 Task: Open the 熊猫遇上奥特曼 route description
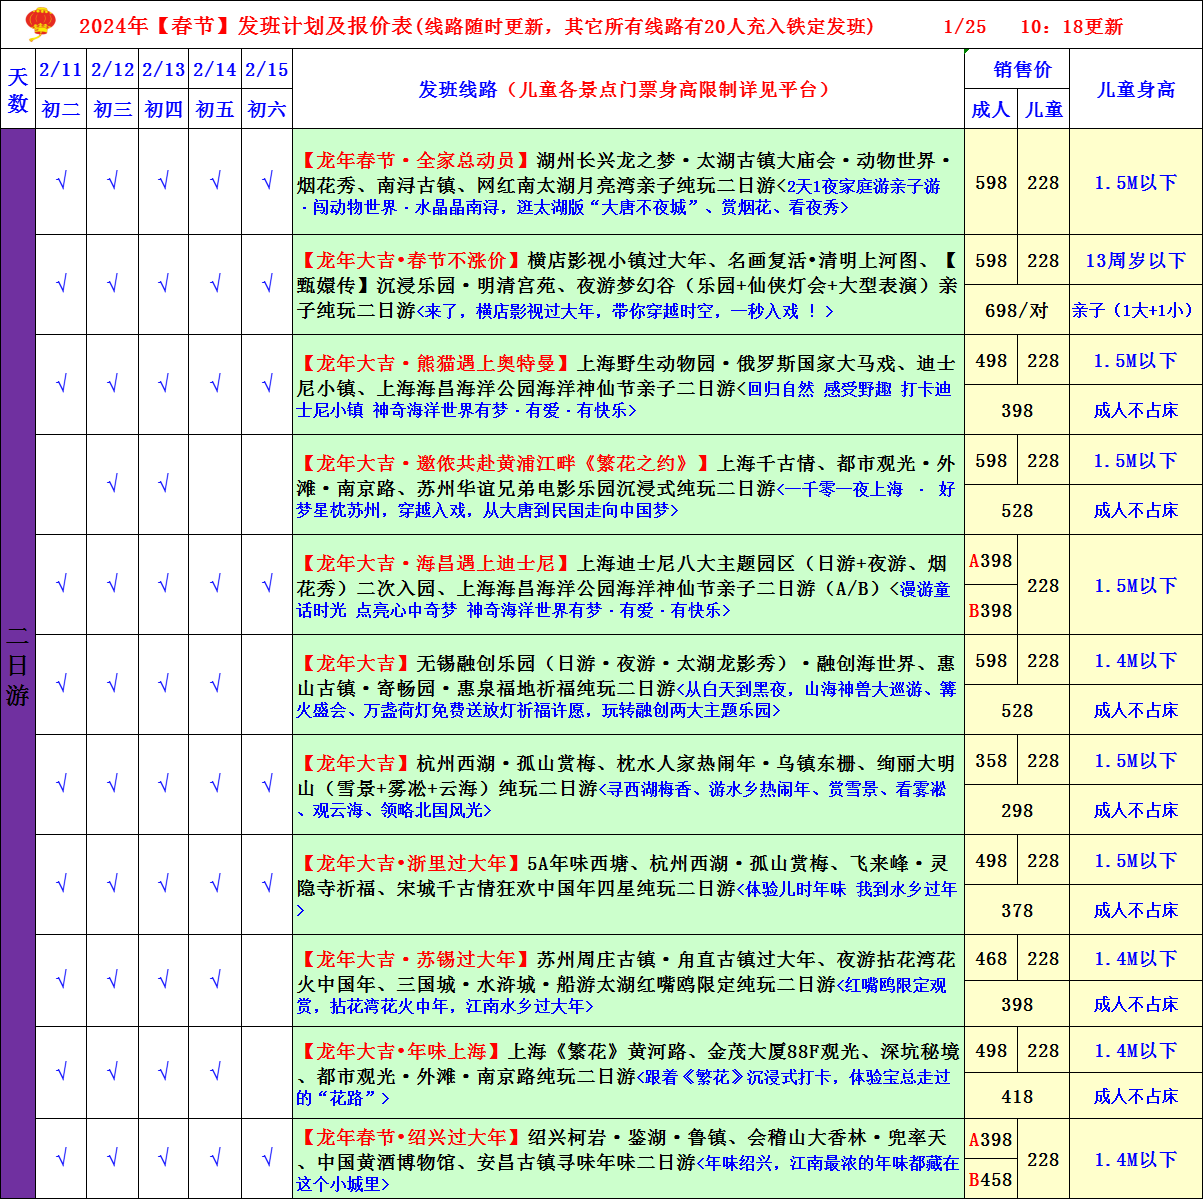[x=628, y=385]
